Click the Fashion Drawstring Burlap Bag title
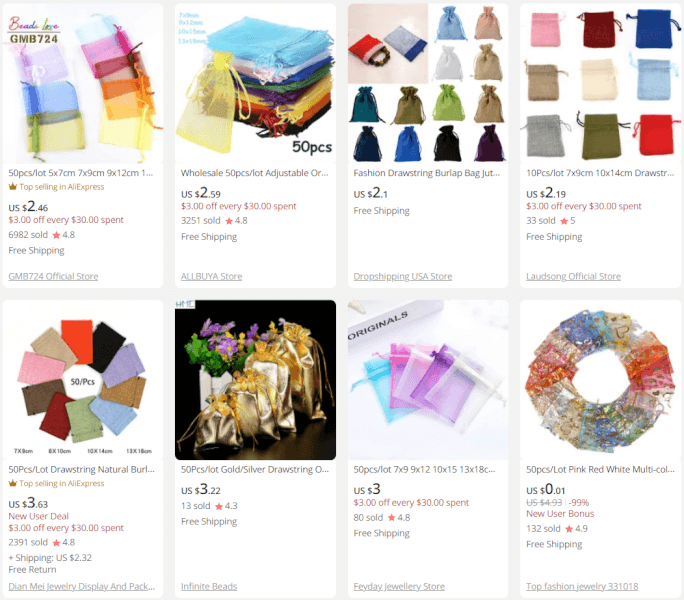This screenshot has height=600, width=684. click(x=427, y=173)
